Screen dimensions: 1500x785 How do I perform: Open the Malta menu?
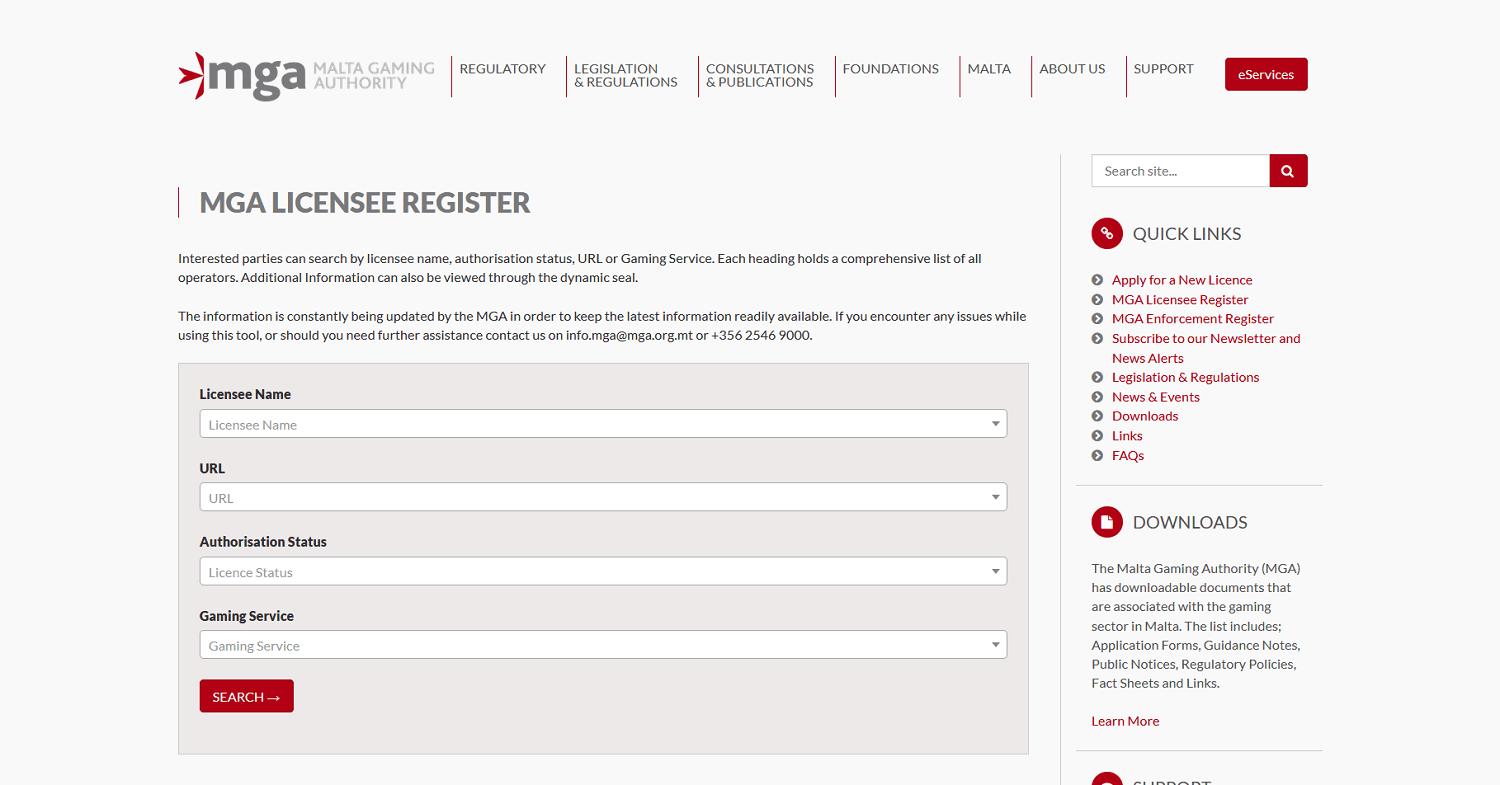pyautogui.click(x=989, y=69)
